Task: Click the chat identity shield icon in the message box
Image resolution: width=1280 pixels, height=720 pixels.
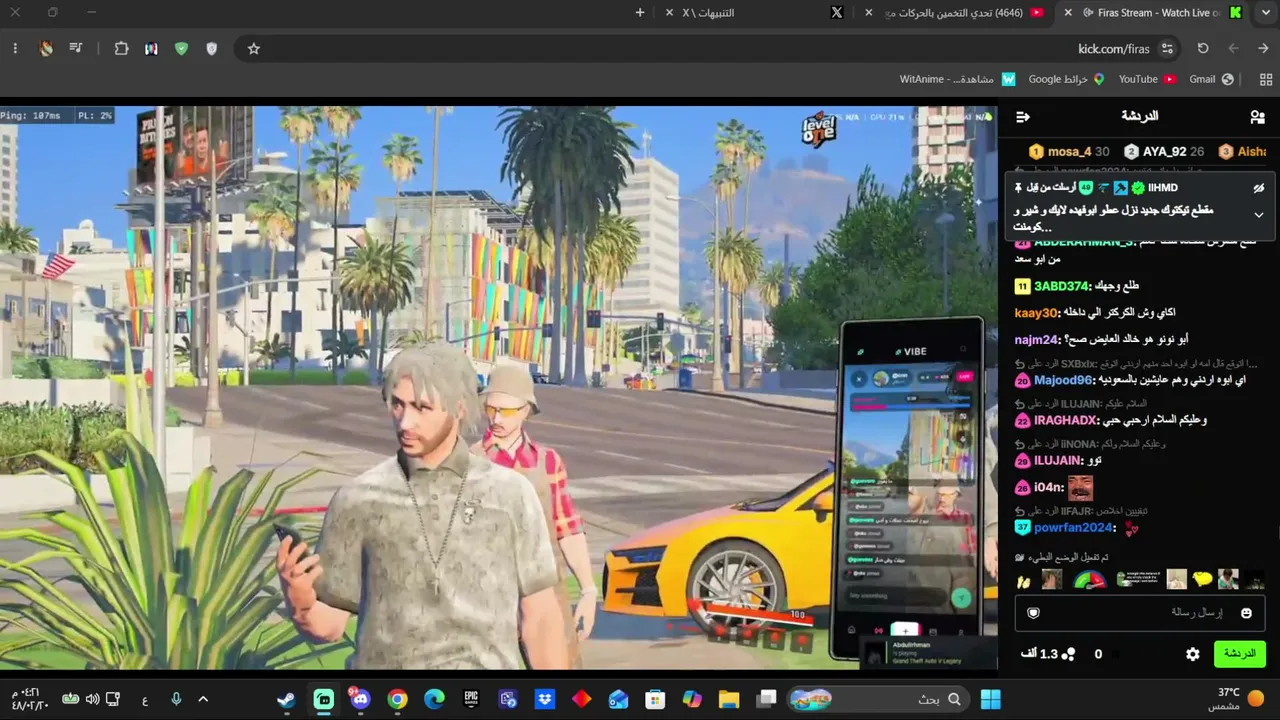Action: (1034, 613)
